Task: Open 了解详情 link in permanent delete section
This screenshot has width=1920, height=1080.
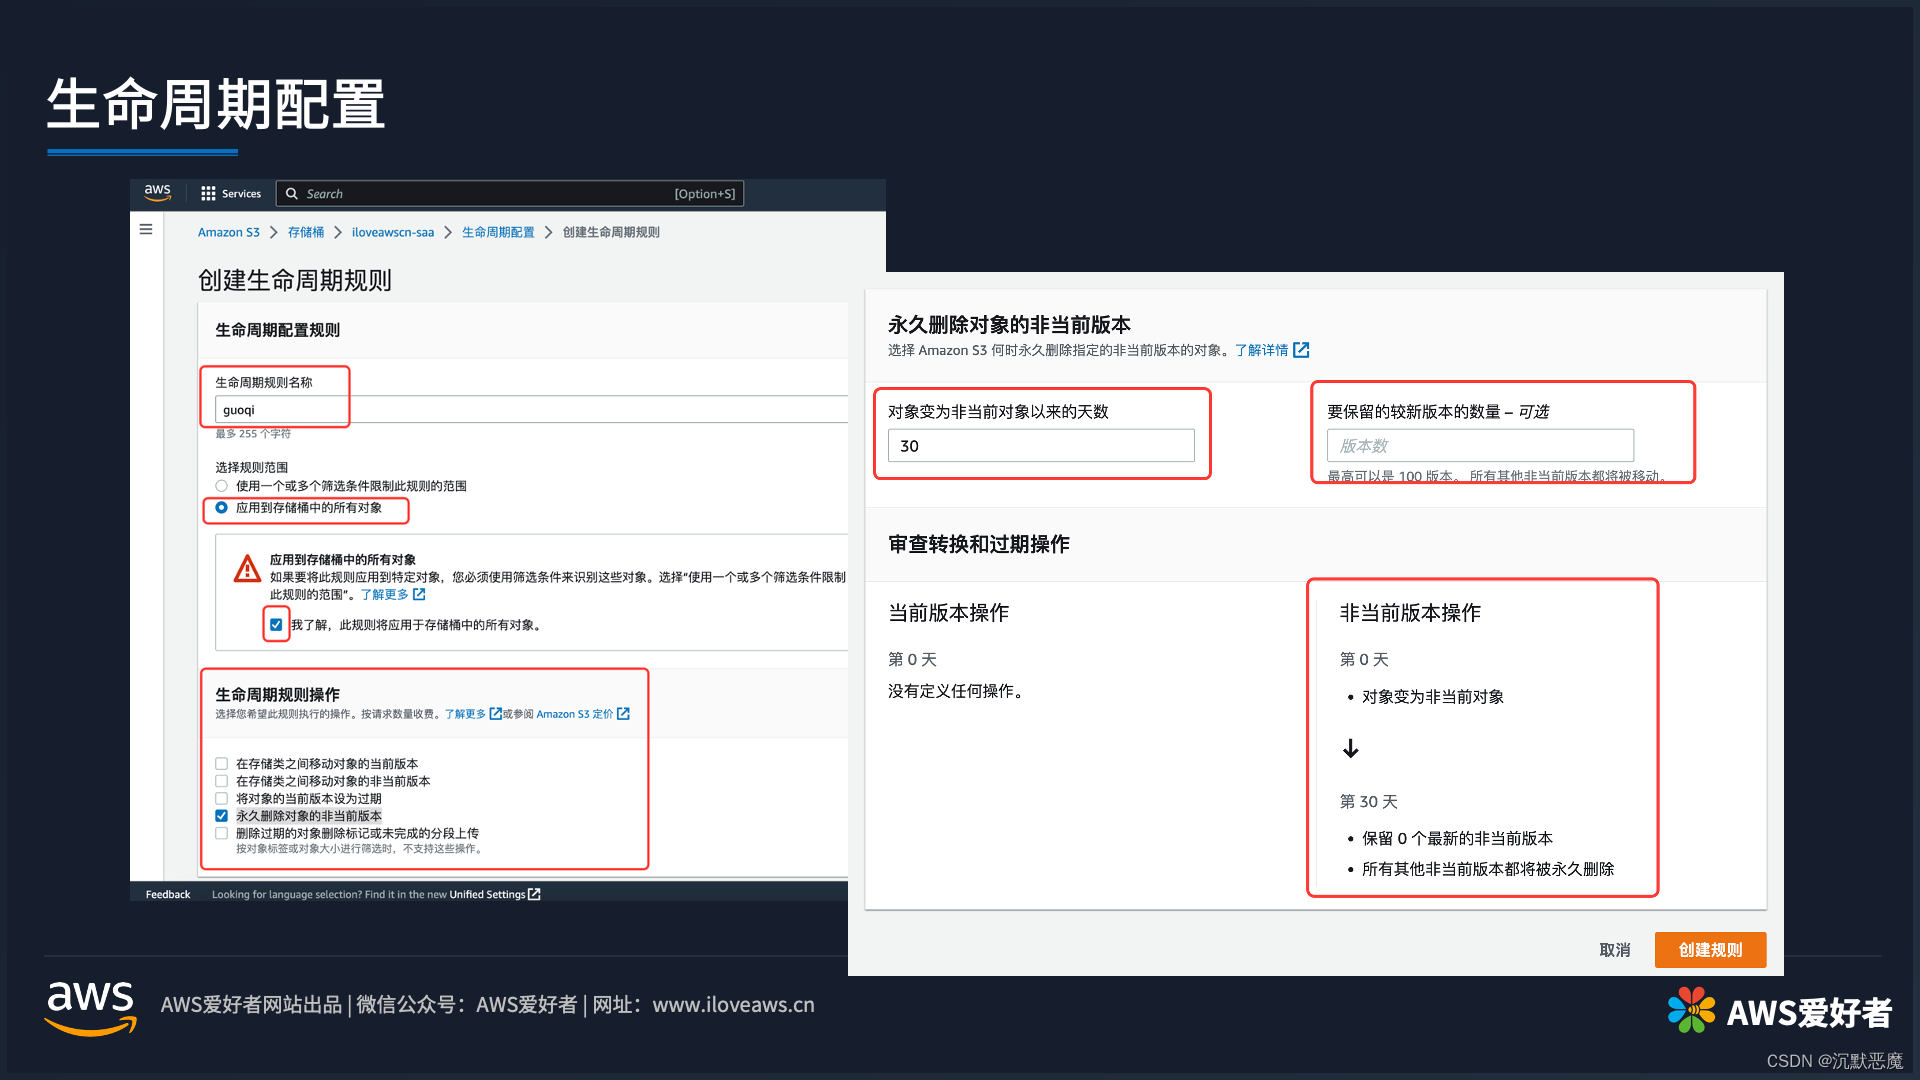Action: click(1262, 350)
